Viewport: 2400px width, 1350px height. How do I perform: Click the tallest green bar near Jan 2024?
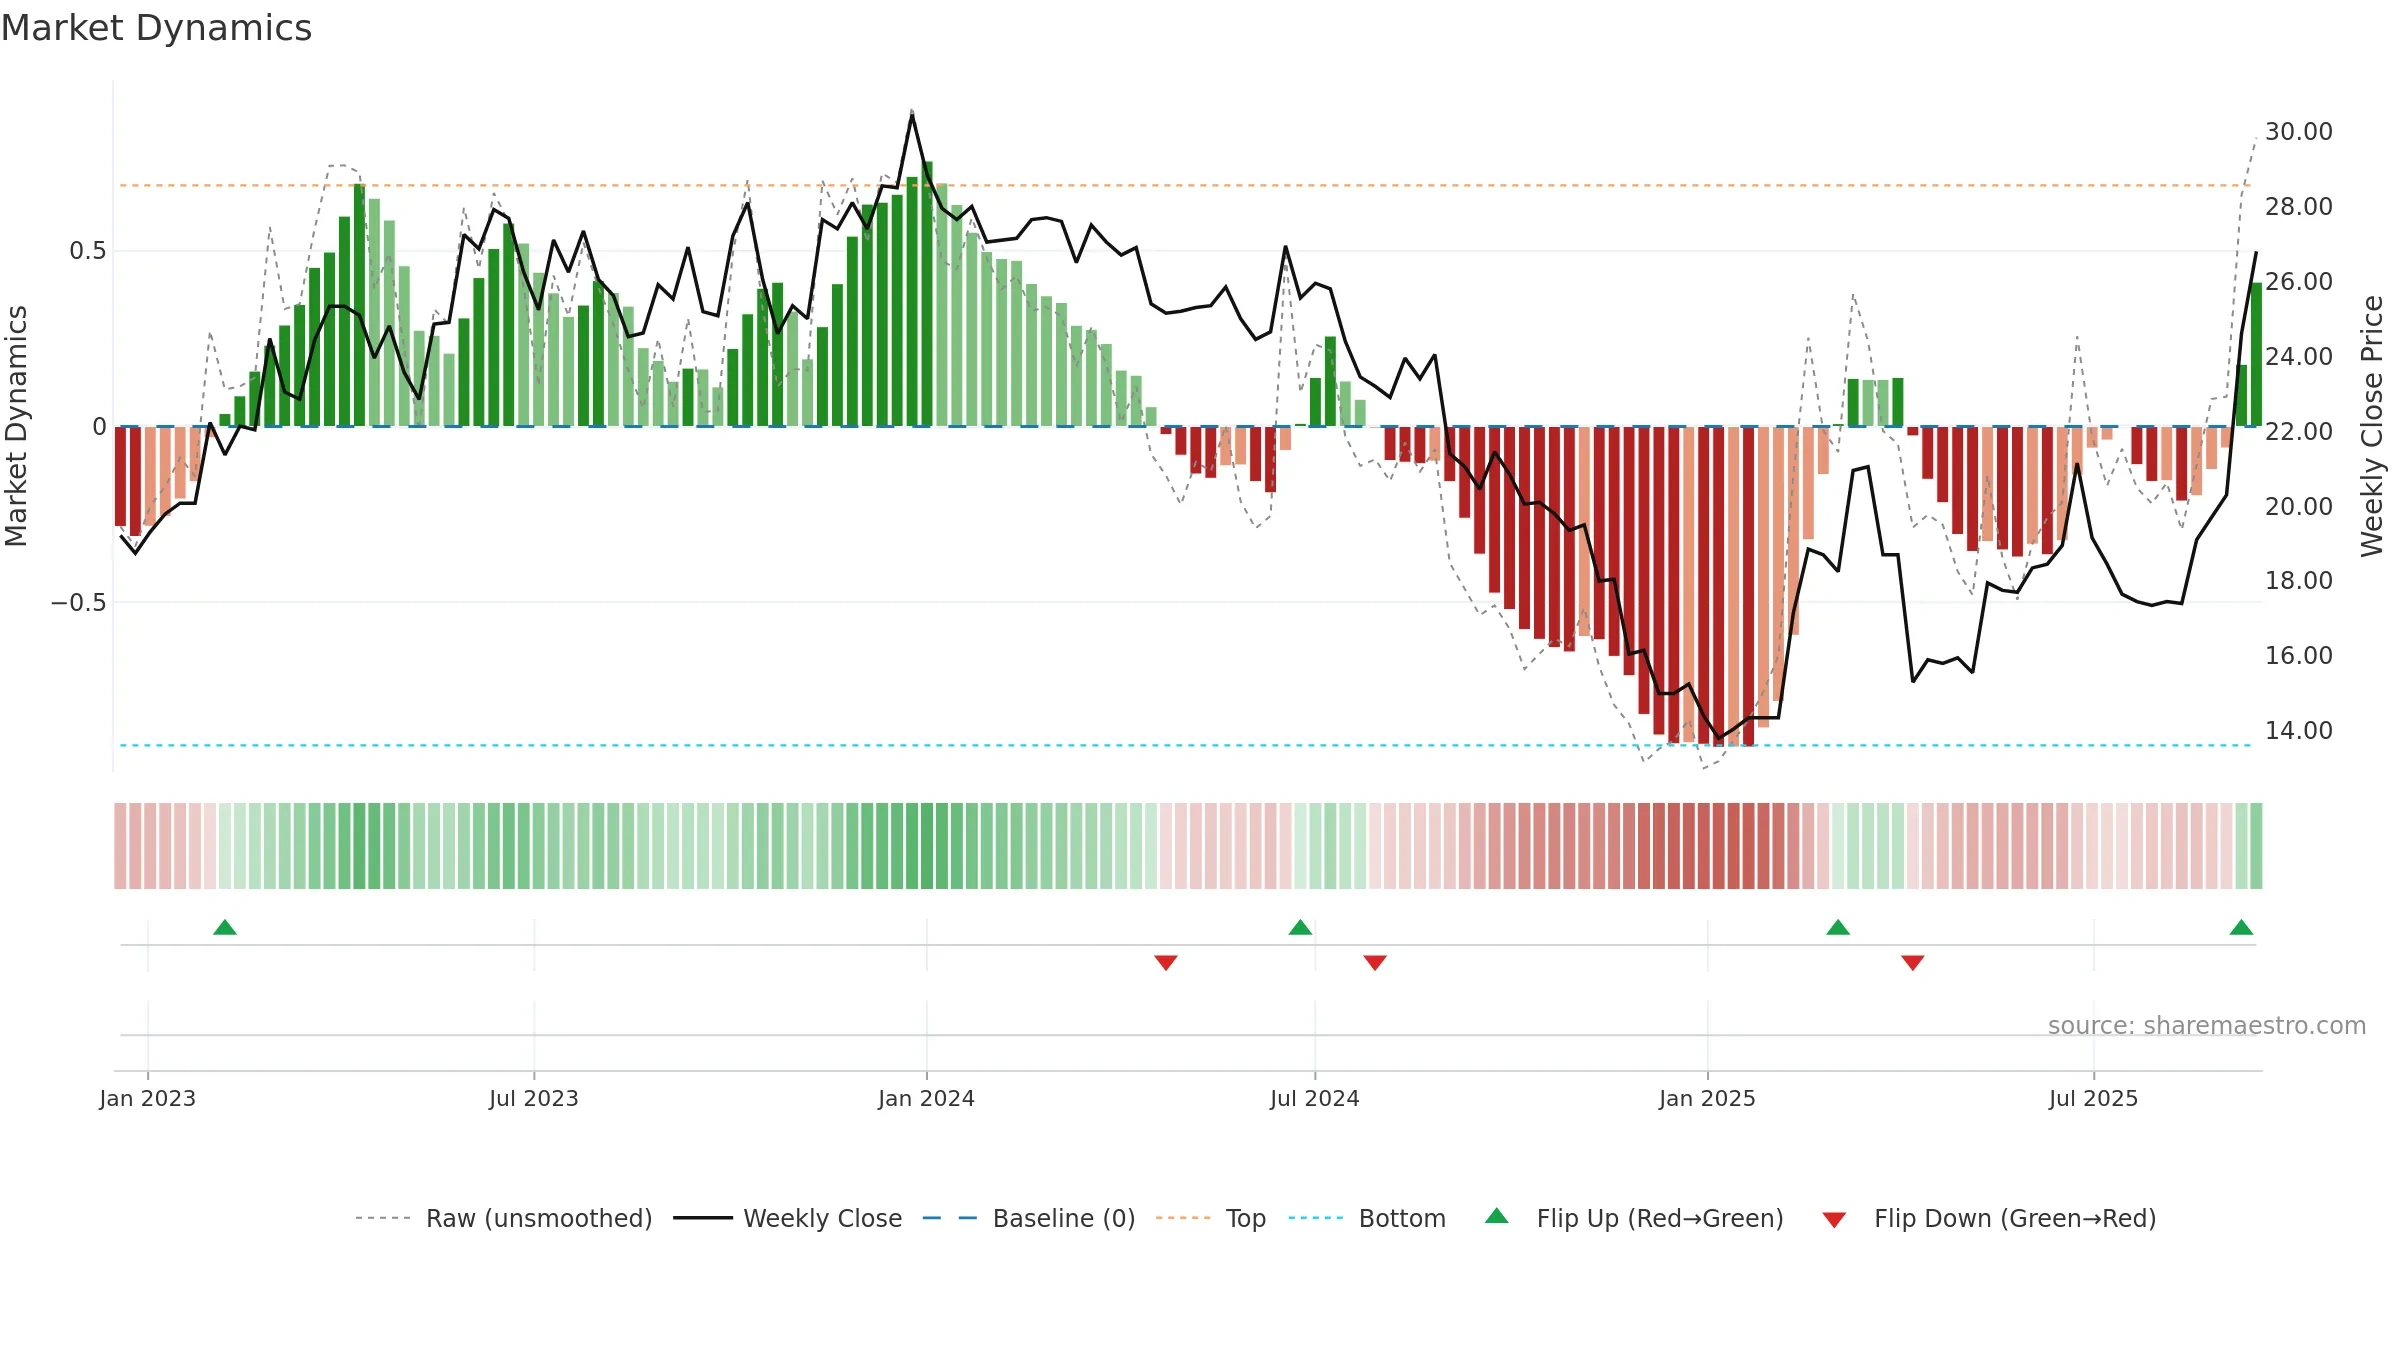(928, 294)
